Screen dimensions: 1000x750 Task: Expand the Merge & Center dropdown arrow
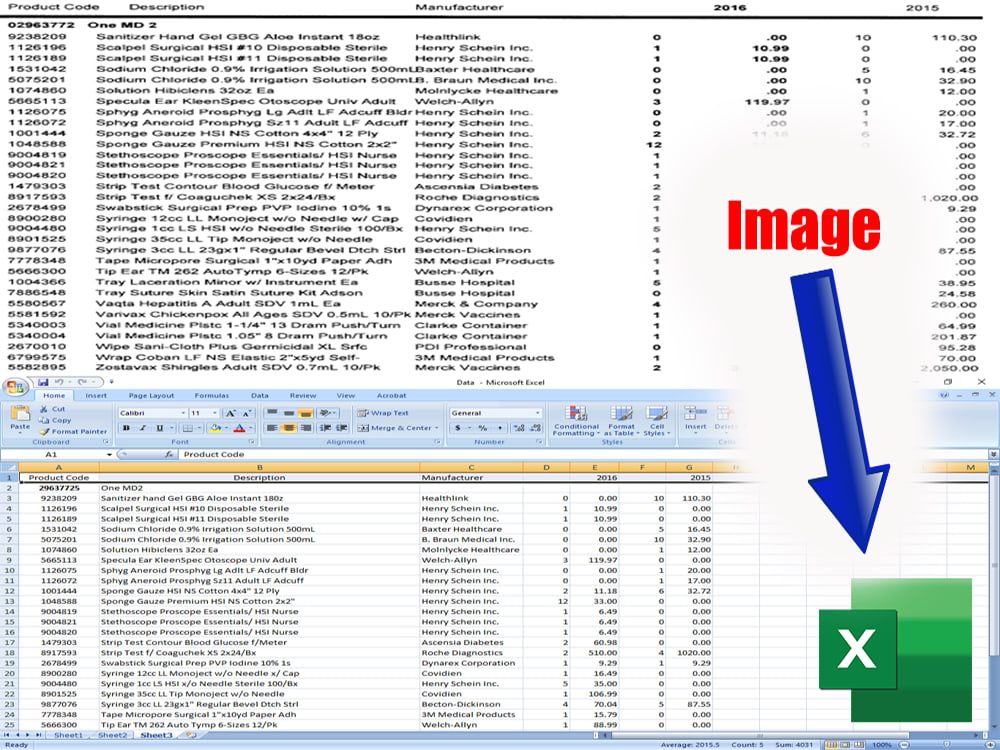pyautogui.click(x=436, y=428)
